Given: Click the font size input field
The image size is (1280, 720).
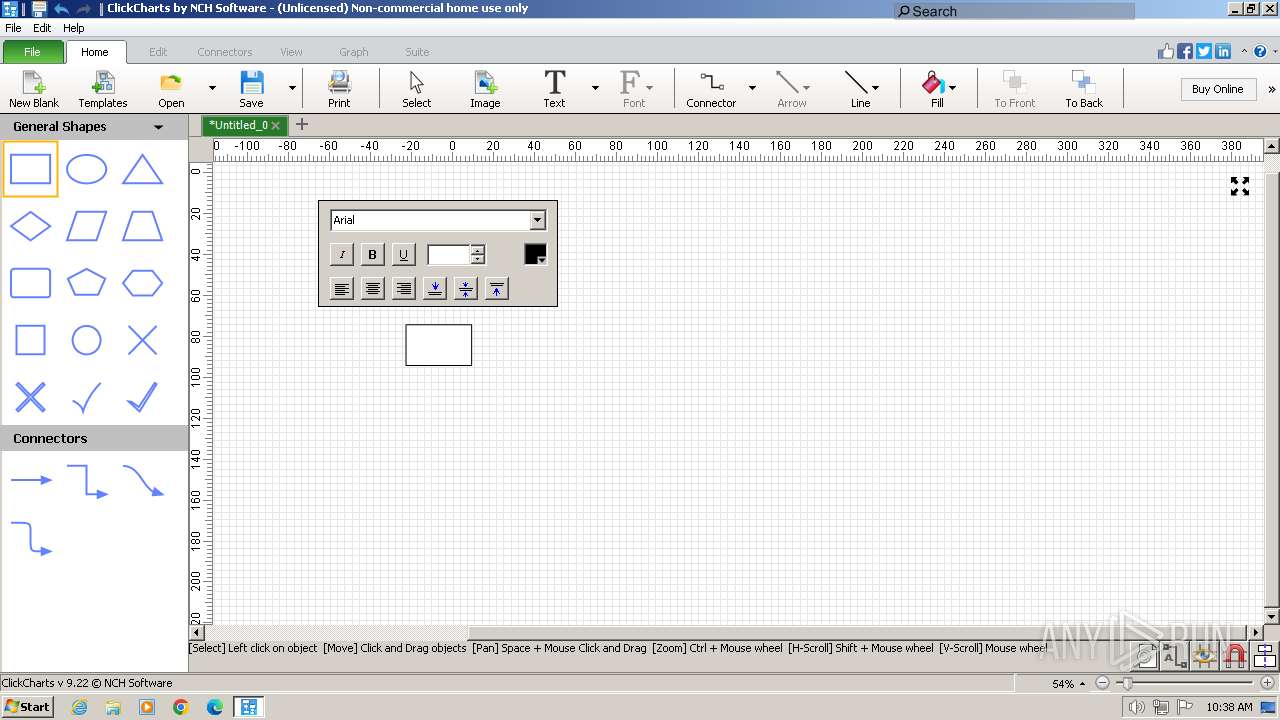Looking at the screenshot, I should tap(449, 255).
